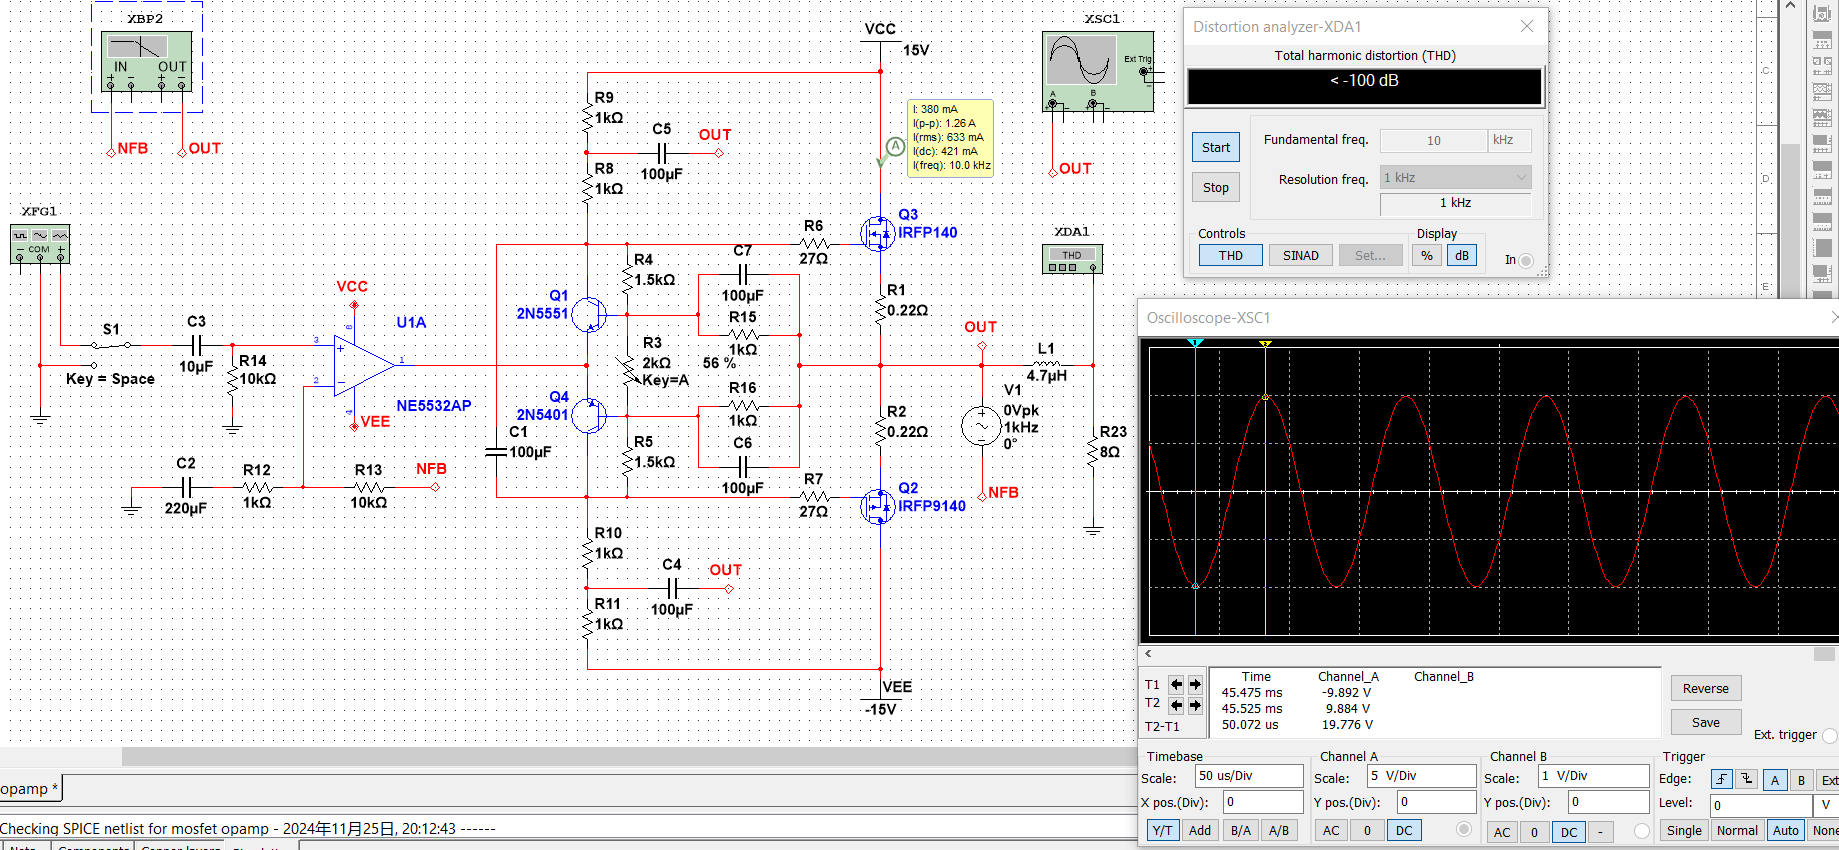1839x850 pixels.
Task: Click the Reverse button in oscilloscope
Action: click(1705, 688)
